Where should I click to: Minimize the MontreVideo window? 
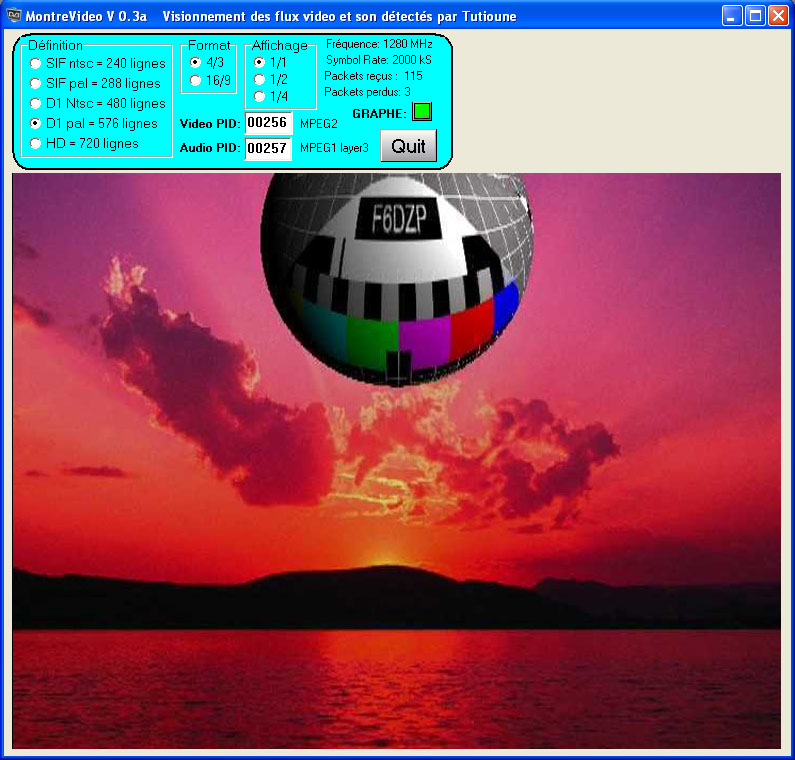pyautogui.click(x=733, y=15)
